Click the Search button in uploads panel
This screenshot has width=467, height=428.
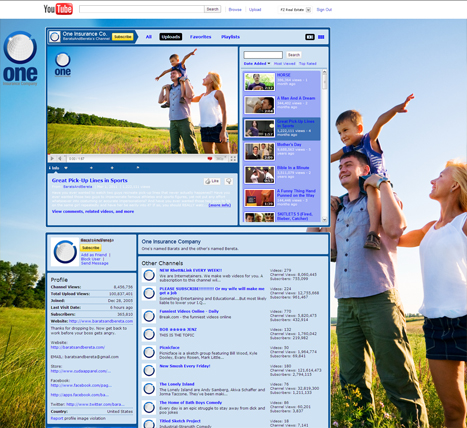tap(294, 55)
